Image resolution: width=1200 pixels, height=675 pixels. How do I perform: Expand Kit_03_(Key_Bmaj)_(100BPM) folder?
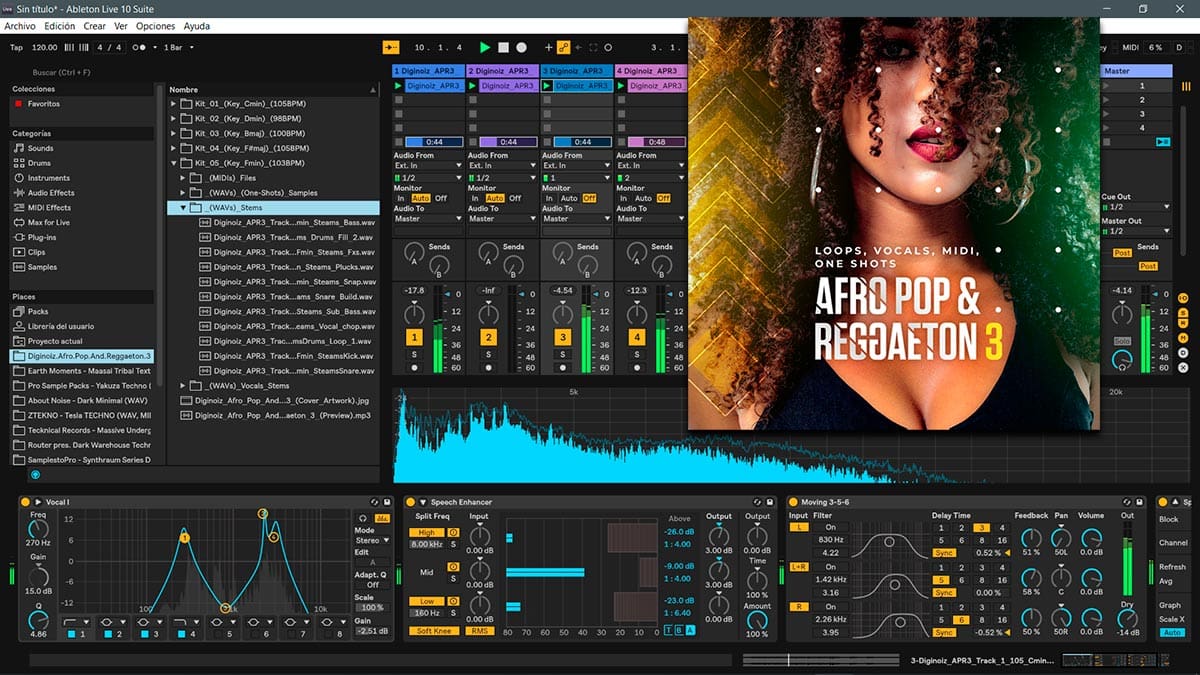(173, 133)
